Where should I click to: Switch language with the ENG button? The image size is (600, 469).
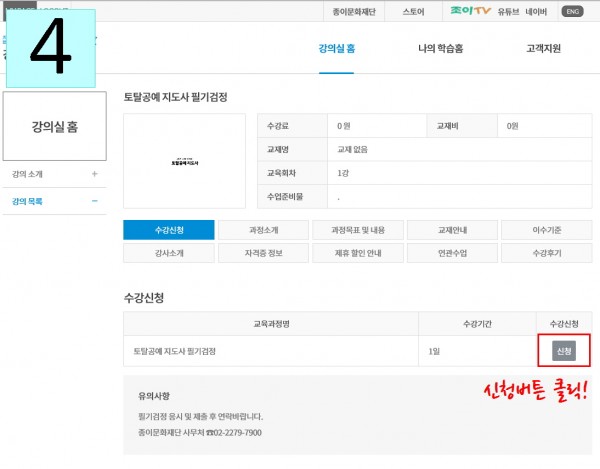572,12
